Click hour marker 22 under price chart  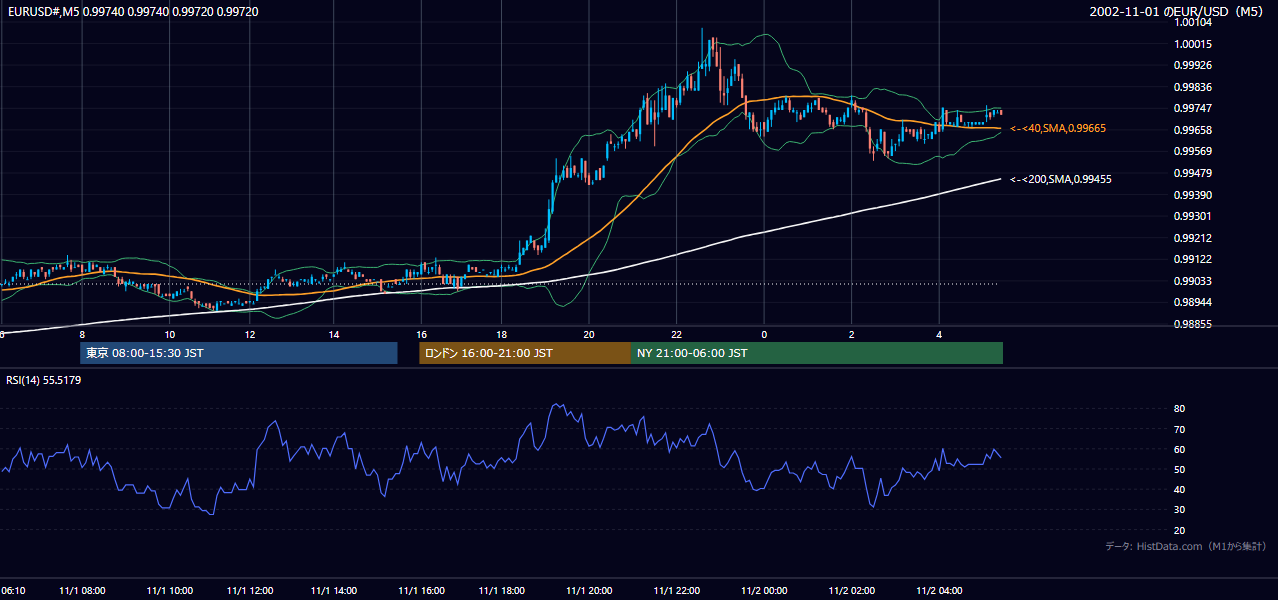677,334
